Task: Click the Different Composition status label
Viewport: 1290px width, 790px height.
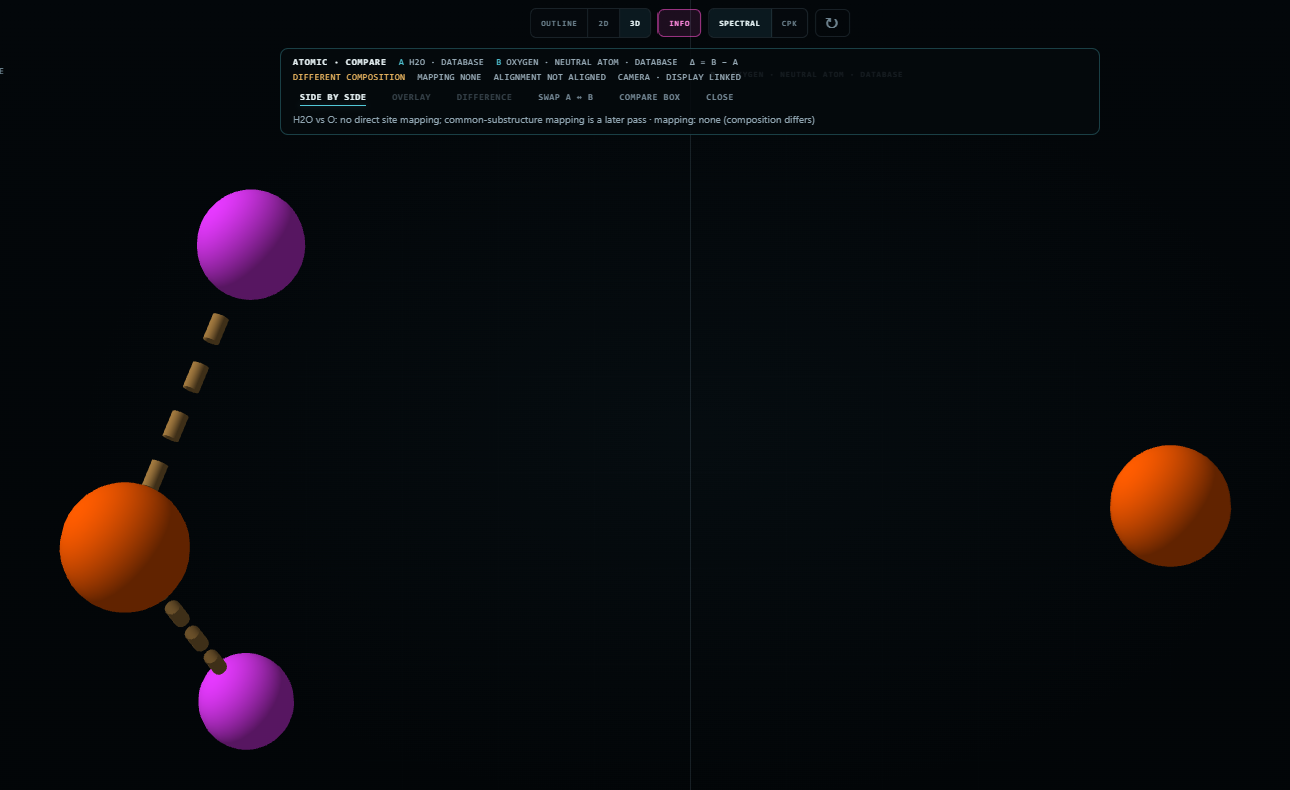Action: [349, 77]
